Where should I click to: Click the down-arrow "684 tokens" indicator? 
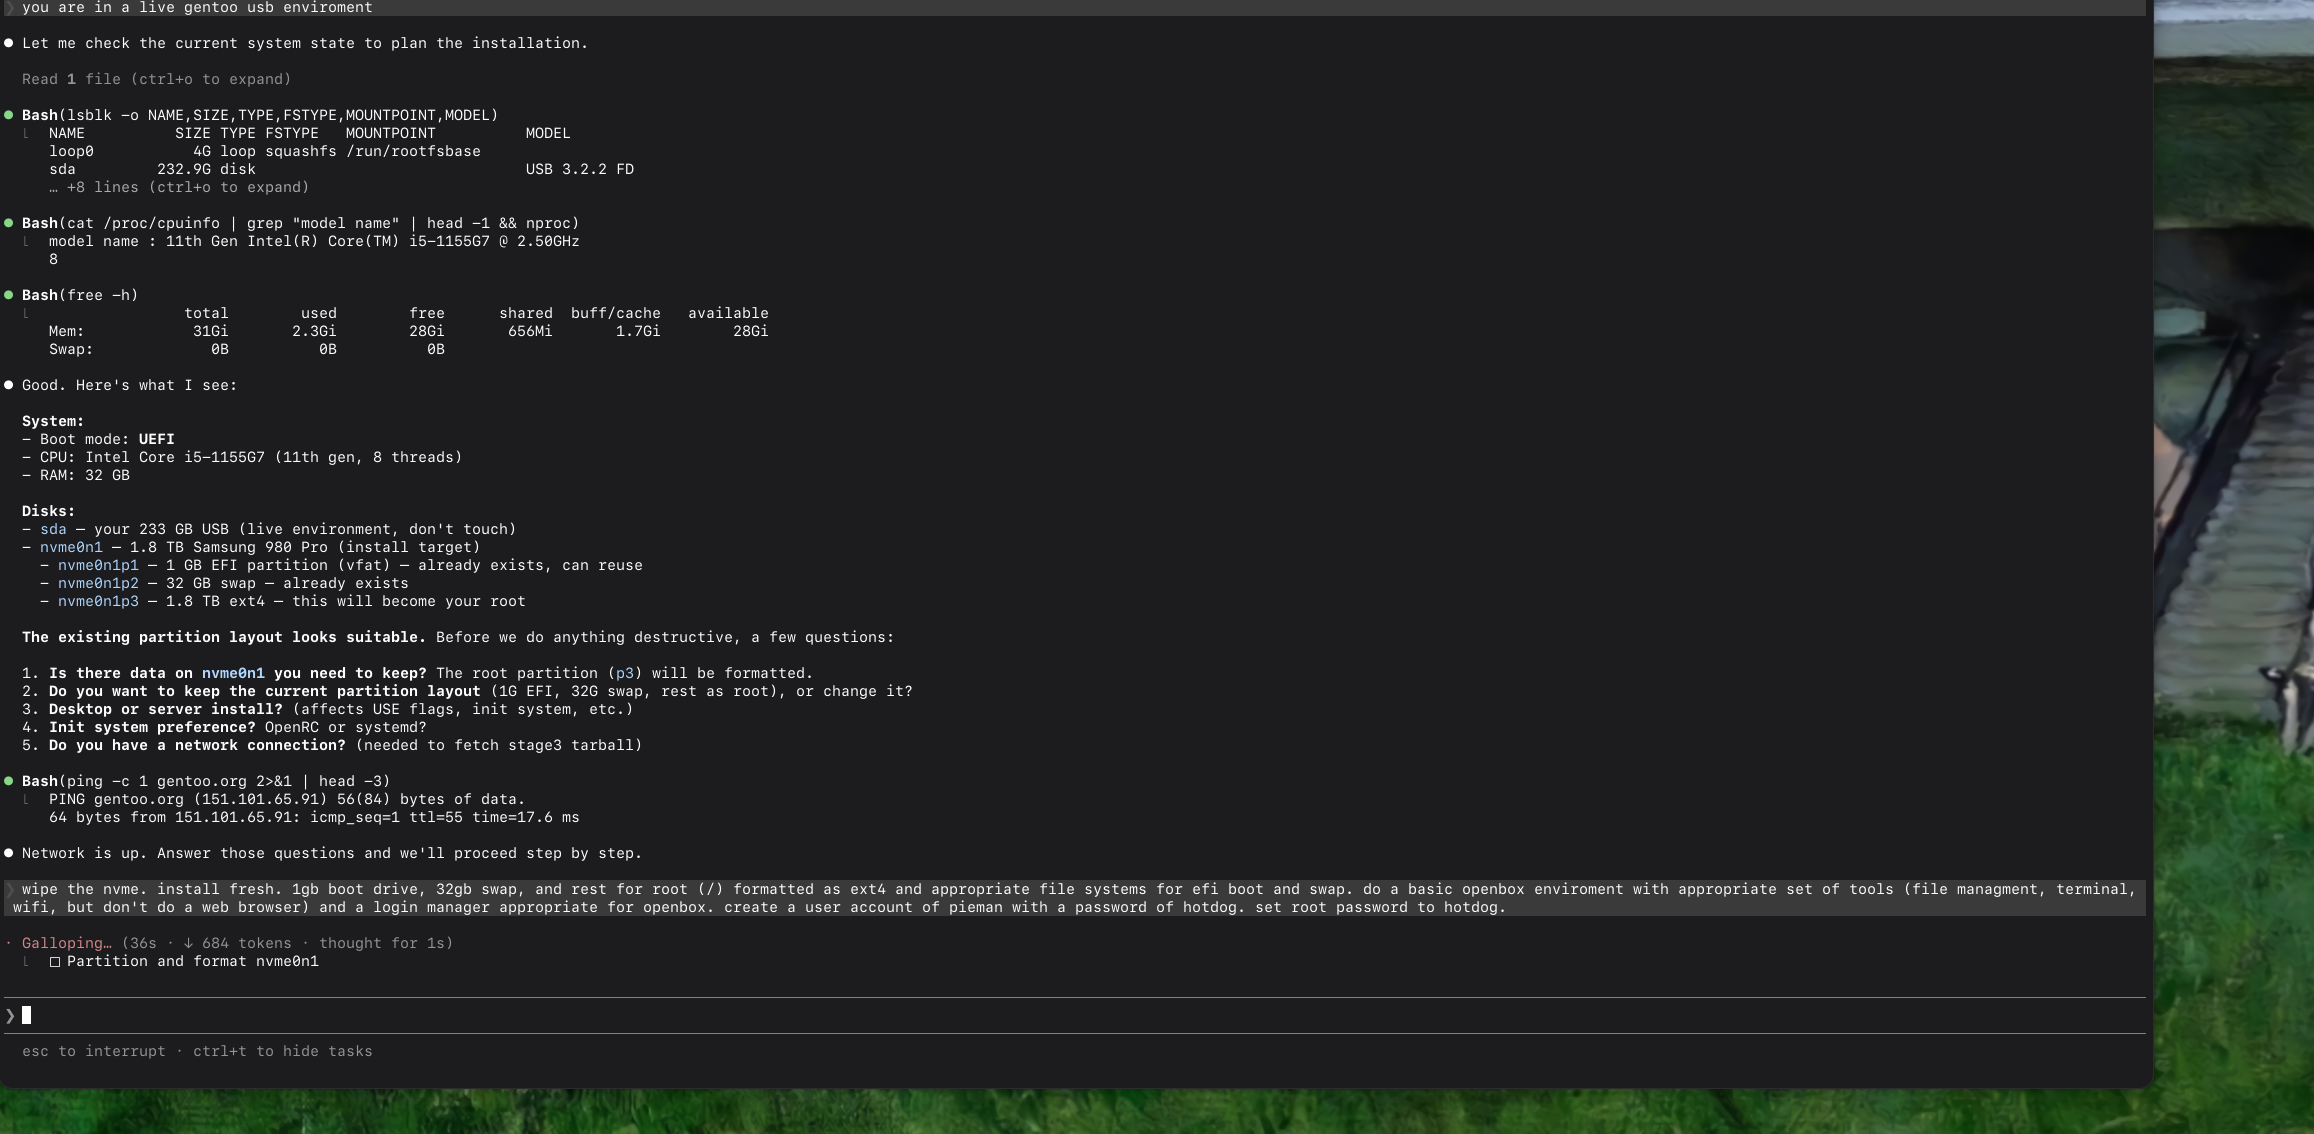click(237, 943)
